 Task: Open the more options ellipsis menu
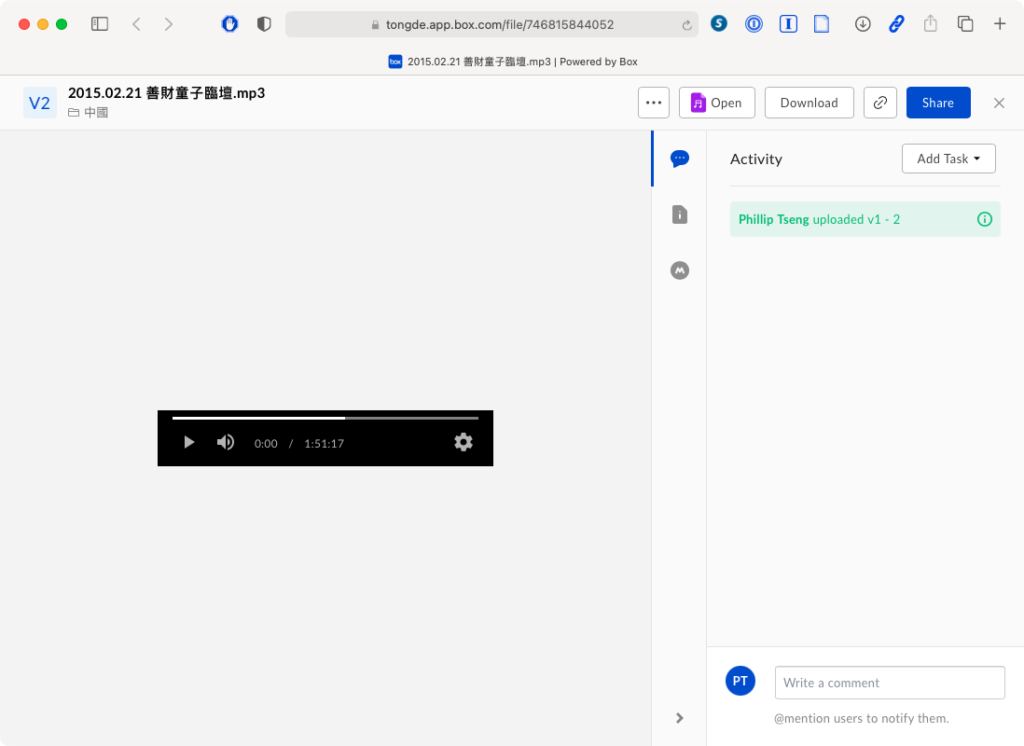(x=654, y=103)
